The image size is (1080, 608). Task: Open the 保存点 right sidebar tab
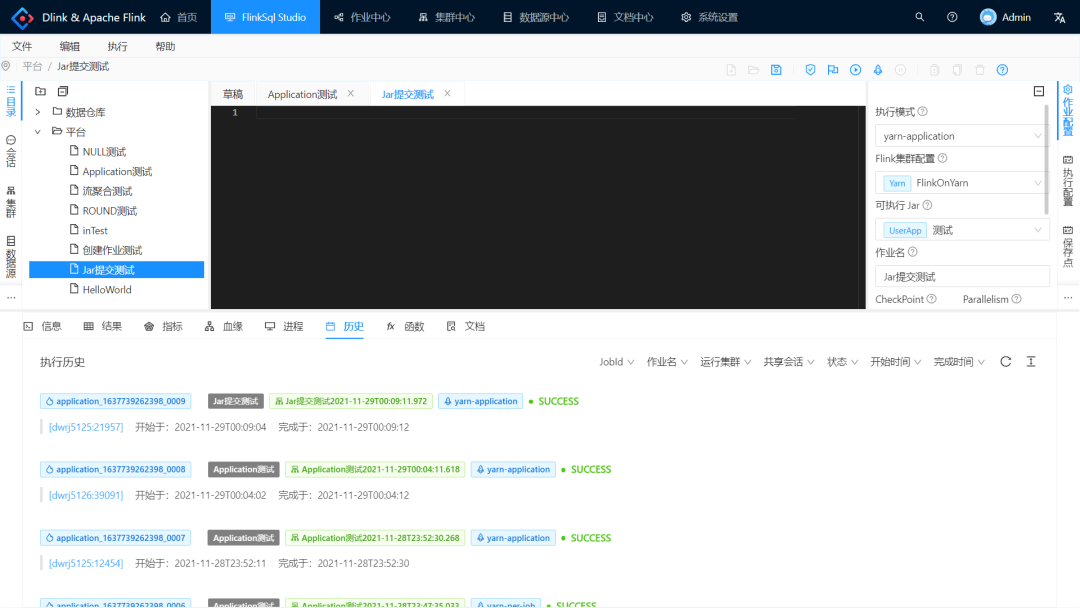coord(1068,246)
